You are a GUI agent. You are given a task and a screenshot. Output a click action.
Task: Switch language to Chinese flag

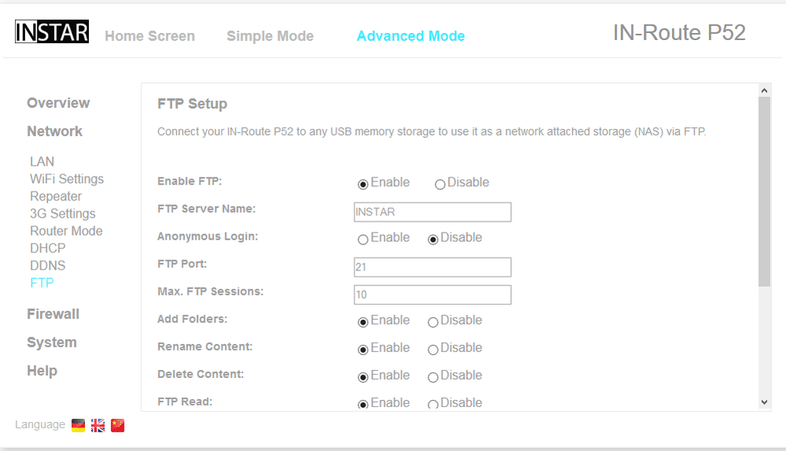pos(118,425)
